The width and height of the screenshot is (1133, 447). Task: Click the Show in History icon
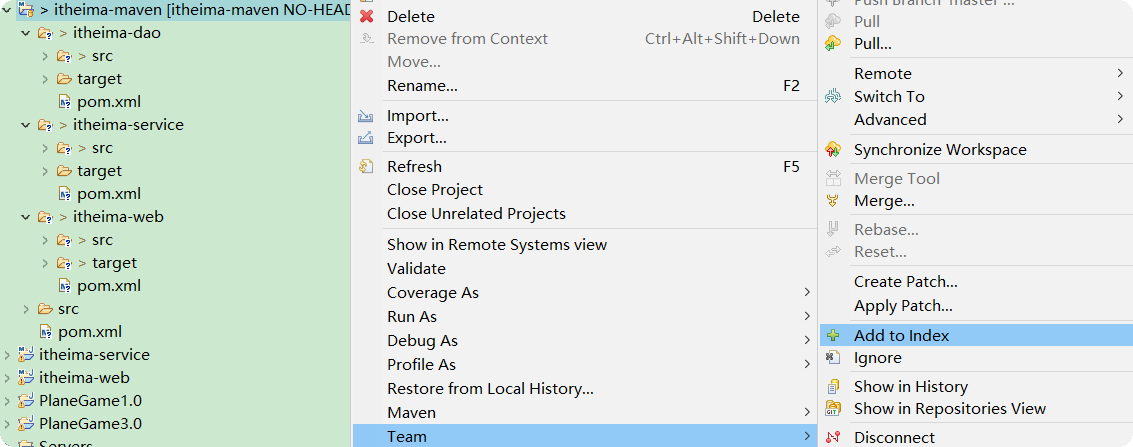833,387
